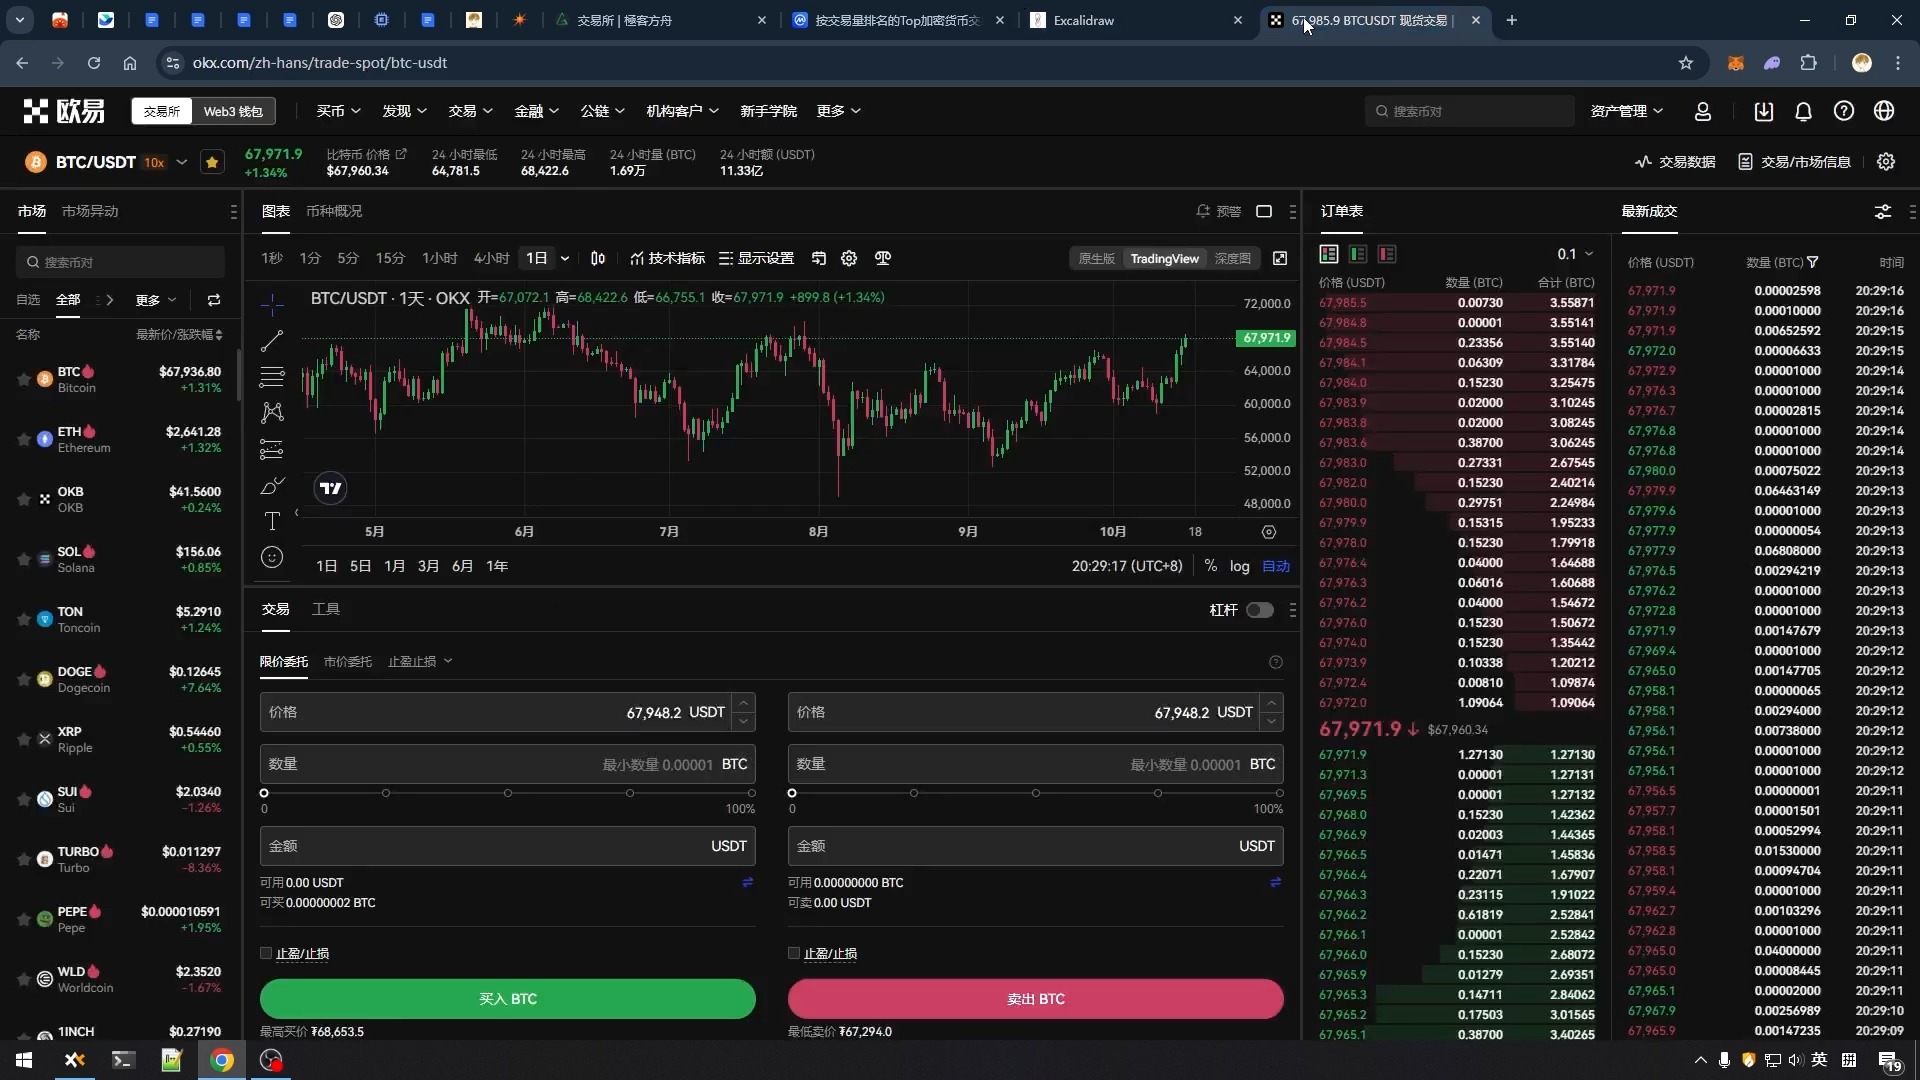Open the 工具 tab in trade panel
The image size is (1920, 1080).
click(326, 609)
